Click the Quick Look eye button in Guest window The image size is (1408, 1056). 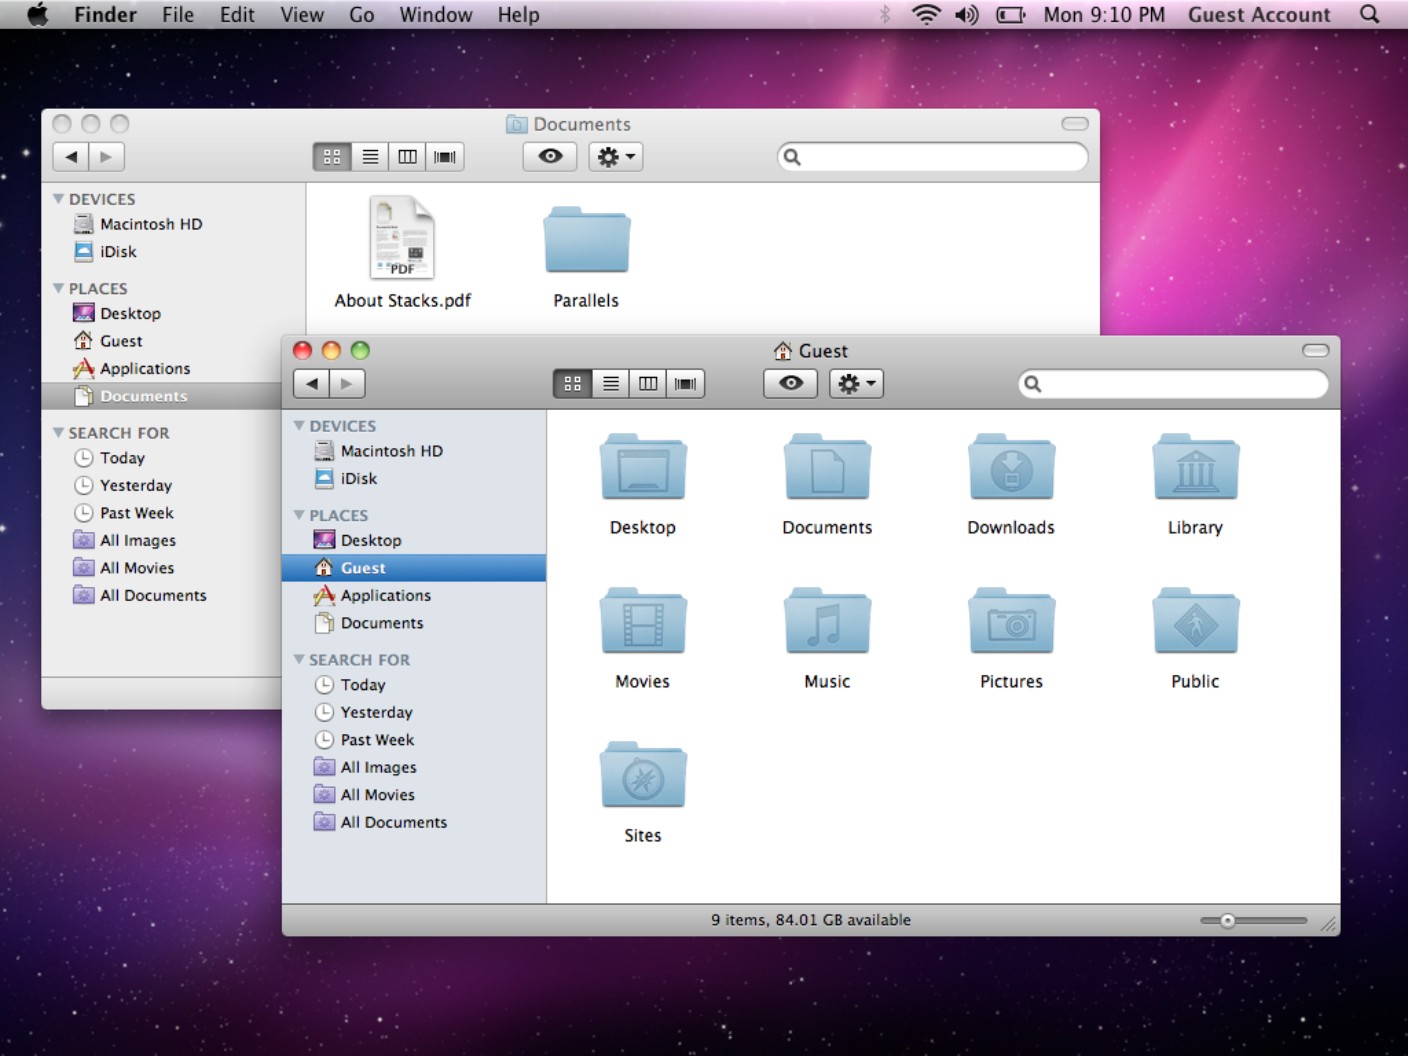pos(790,384)
